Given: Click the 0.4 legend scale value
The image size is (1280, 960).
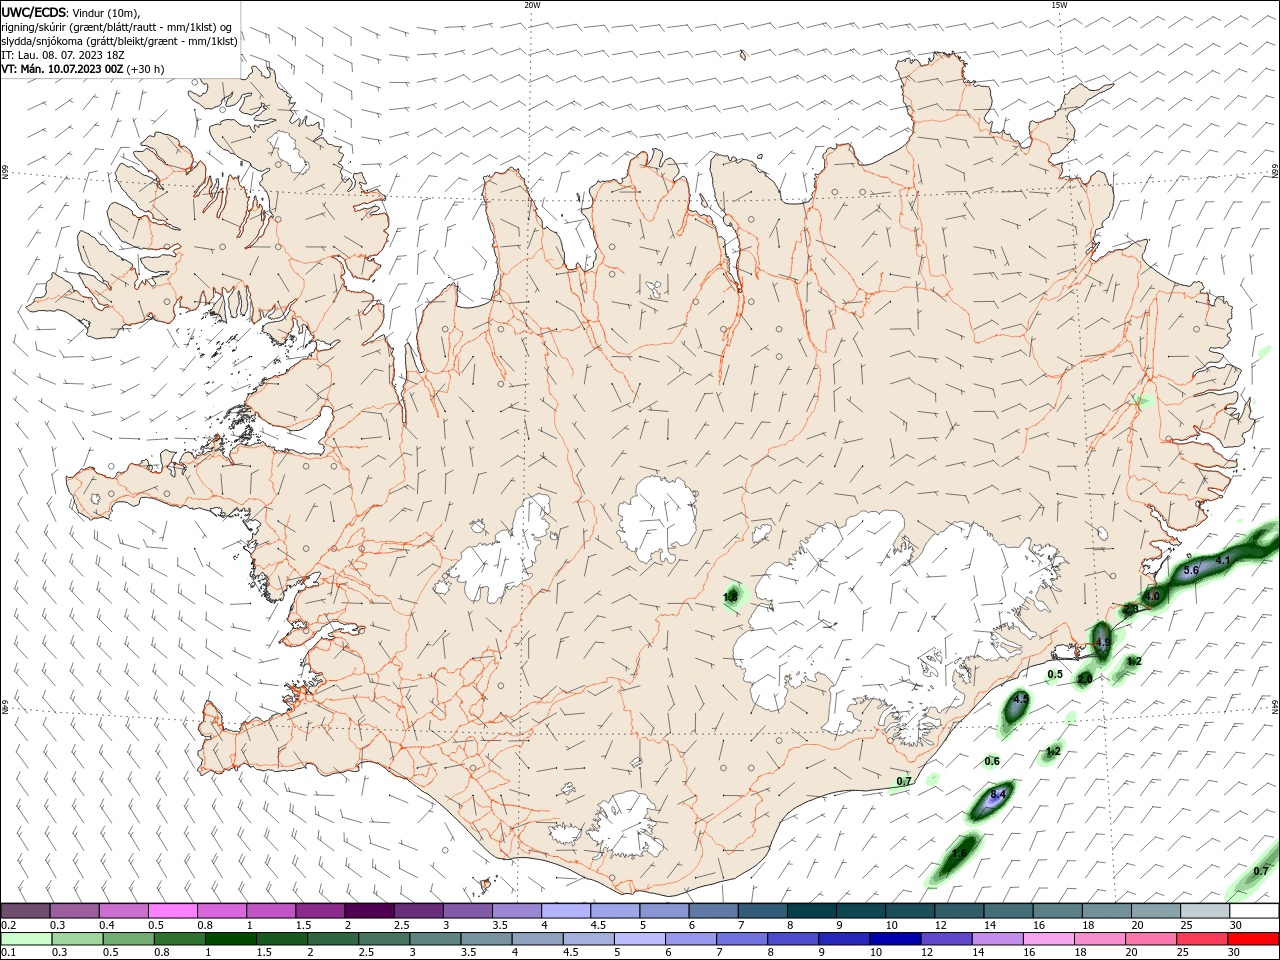Looking at the screenshot, I should point(107,925).
